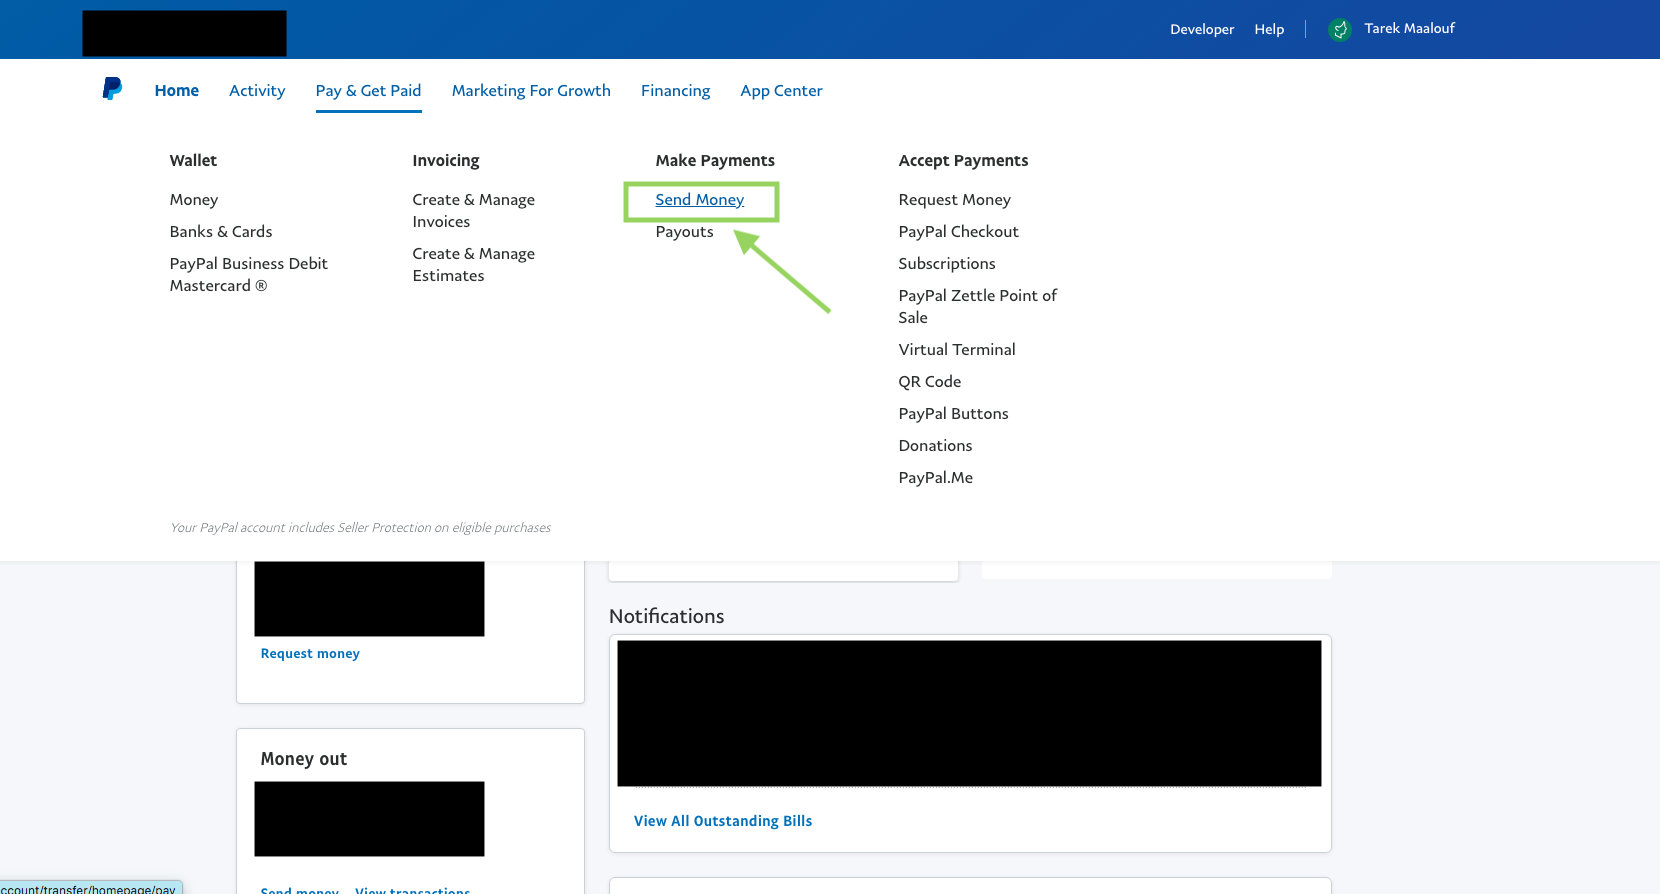This screenshot has height=894, width=1660.
Task: Click the Make Payments heading
Action: 715,160
